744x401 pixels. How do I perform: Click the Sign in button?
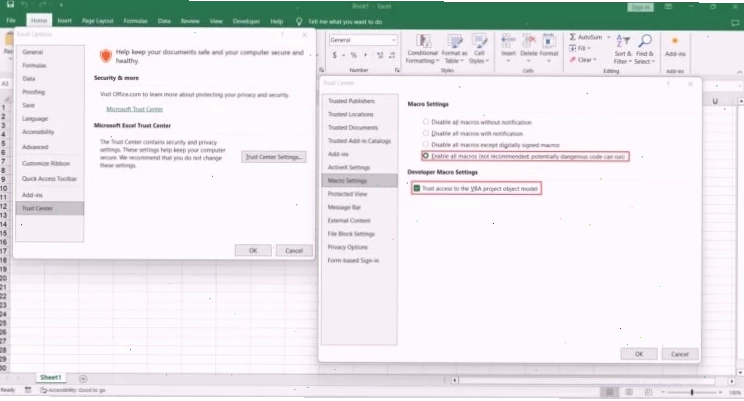(x=640, y=7)
